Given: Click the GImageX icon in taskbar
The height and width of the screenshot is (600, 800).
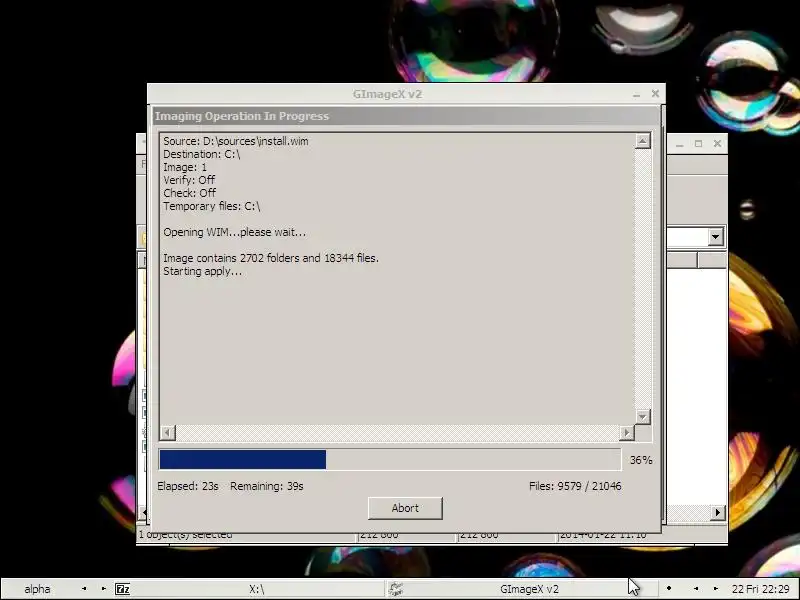Looking at the screenshot, I should click(395, 589).
